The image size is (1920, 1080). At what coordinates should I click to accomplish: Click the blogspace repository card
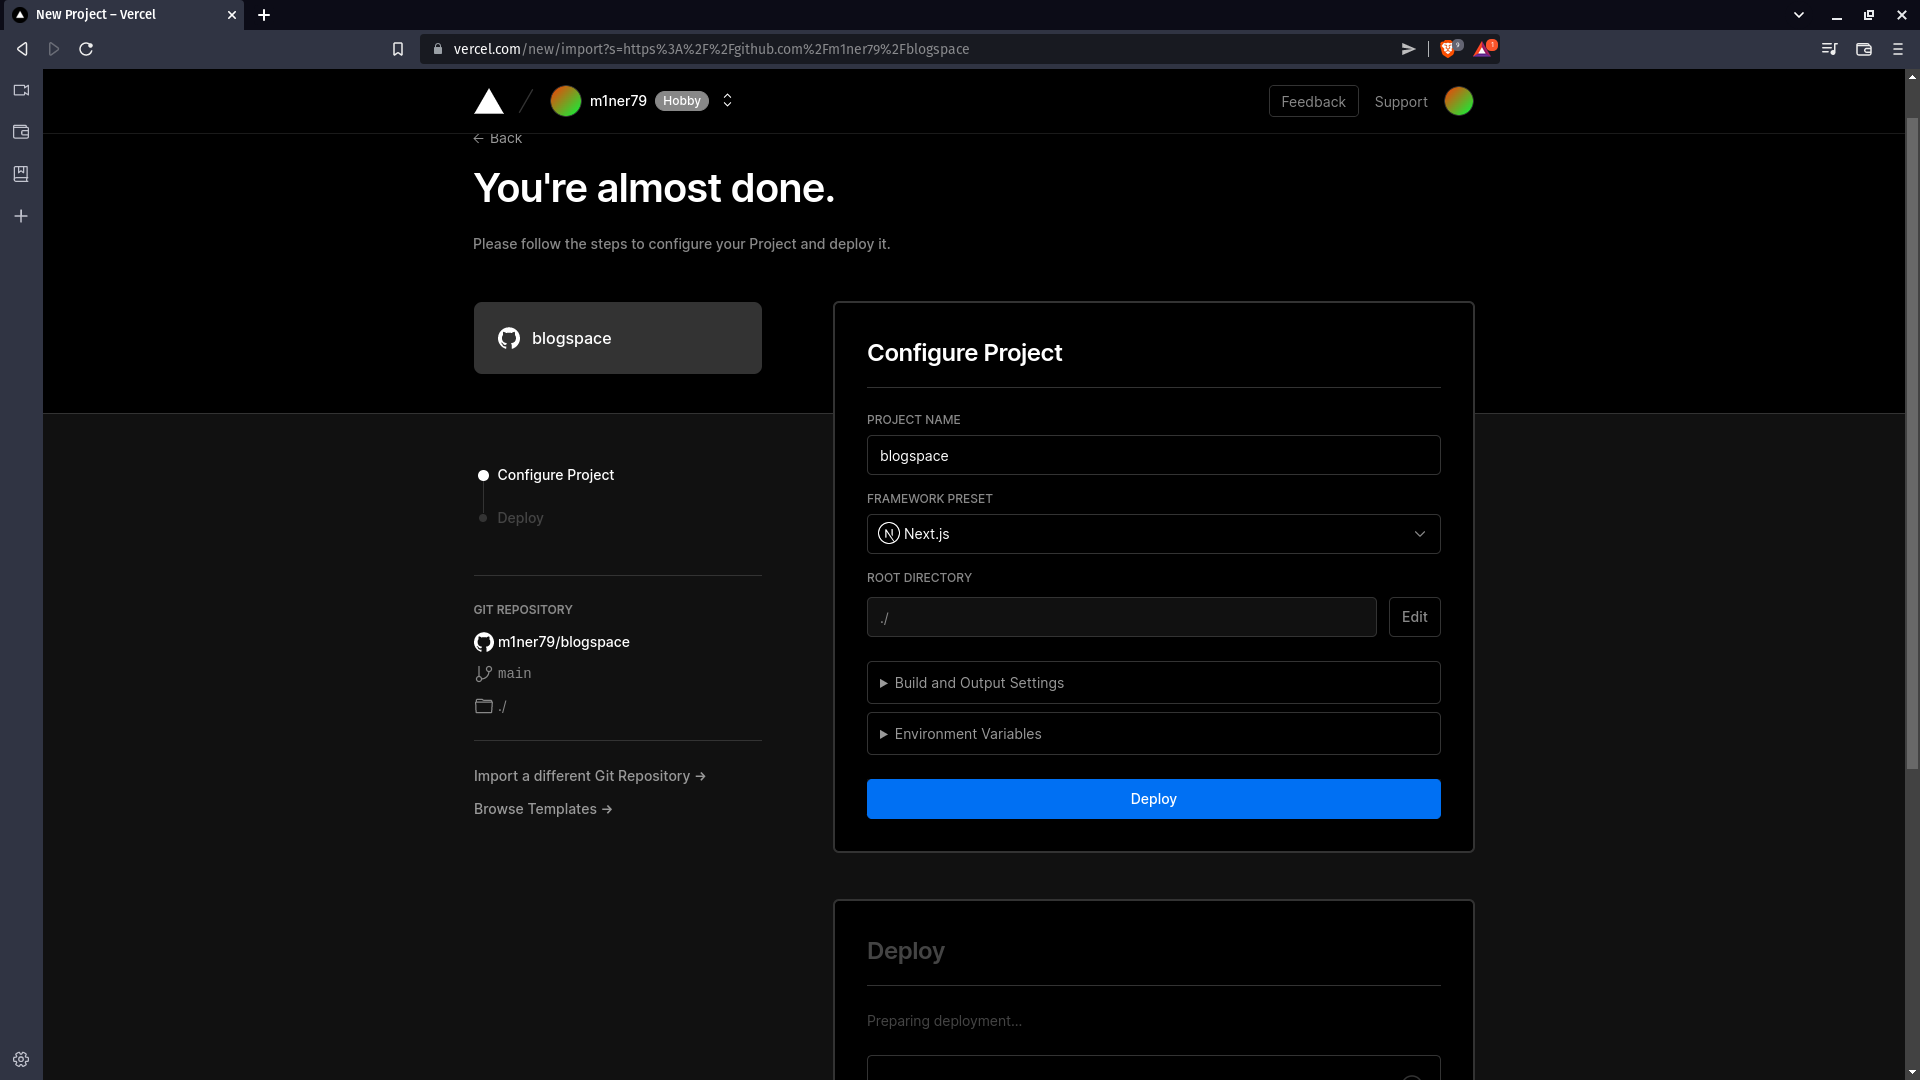[x=618, y=338]
